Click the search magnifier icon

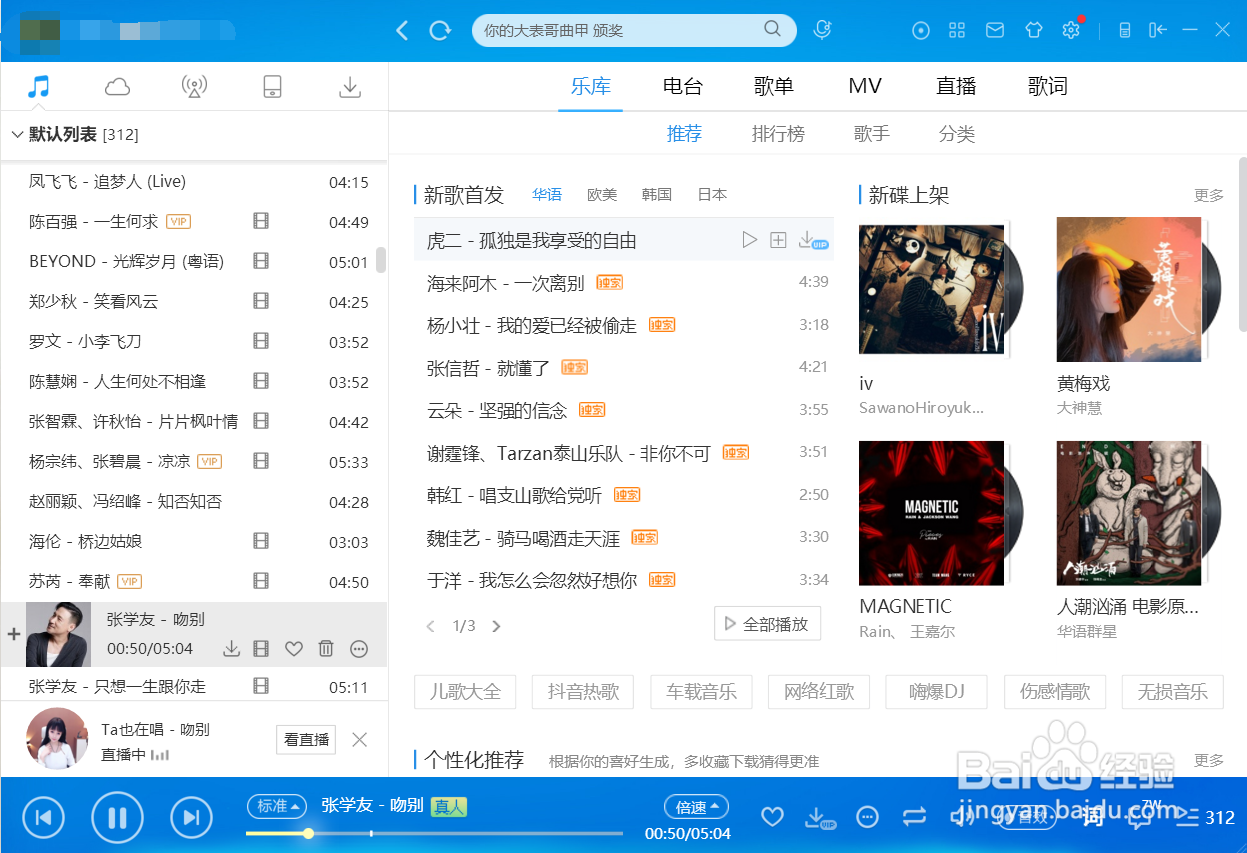click(x=772, y=29)
